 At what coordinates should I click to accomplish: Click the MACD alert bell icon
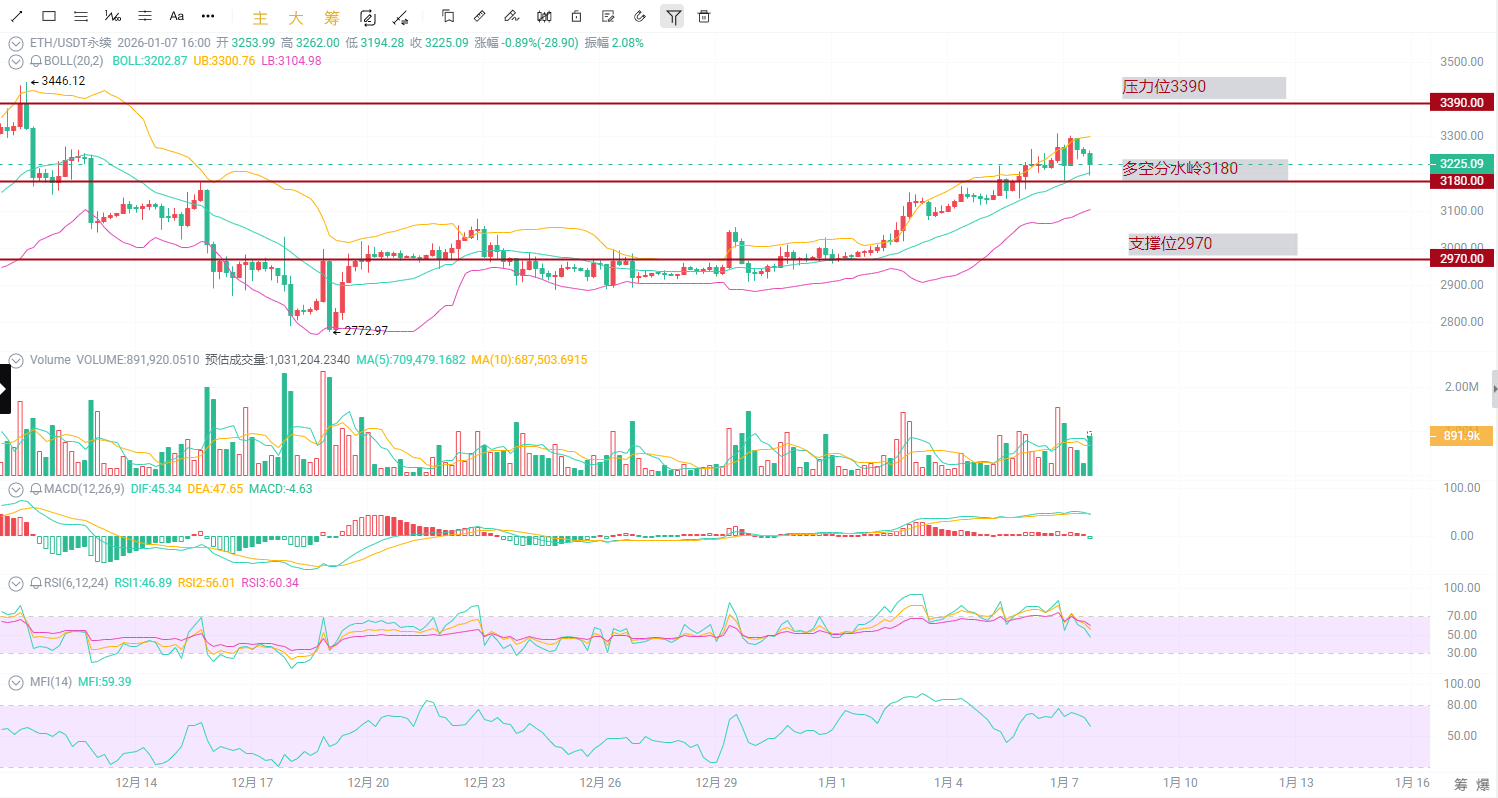(35, 489)
